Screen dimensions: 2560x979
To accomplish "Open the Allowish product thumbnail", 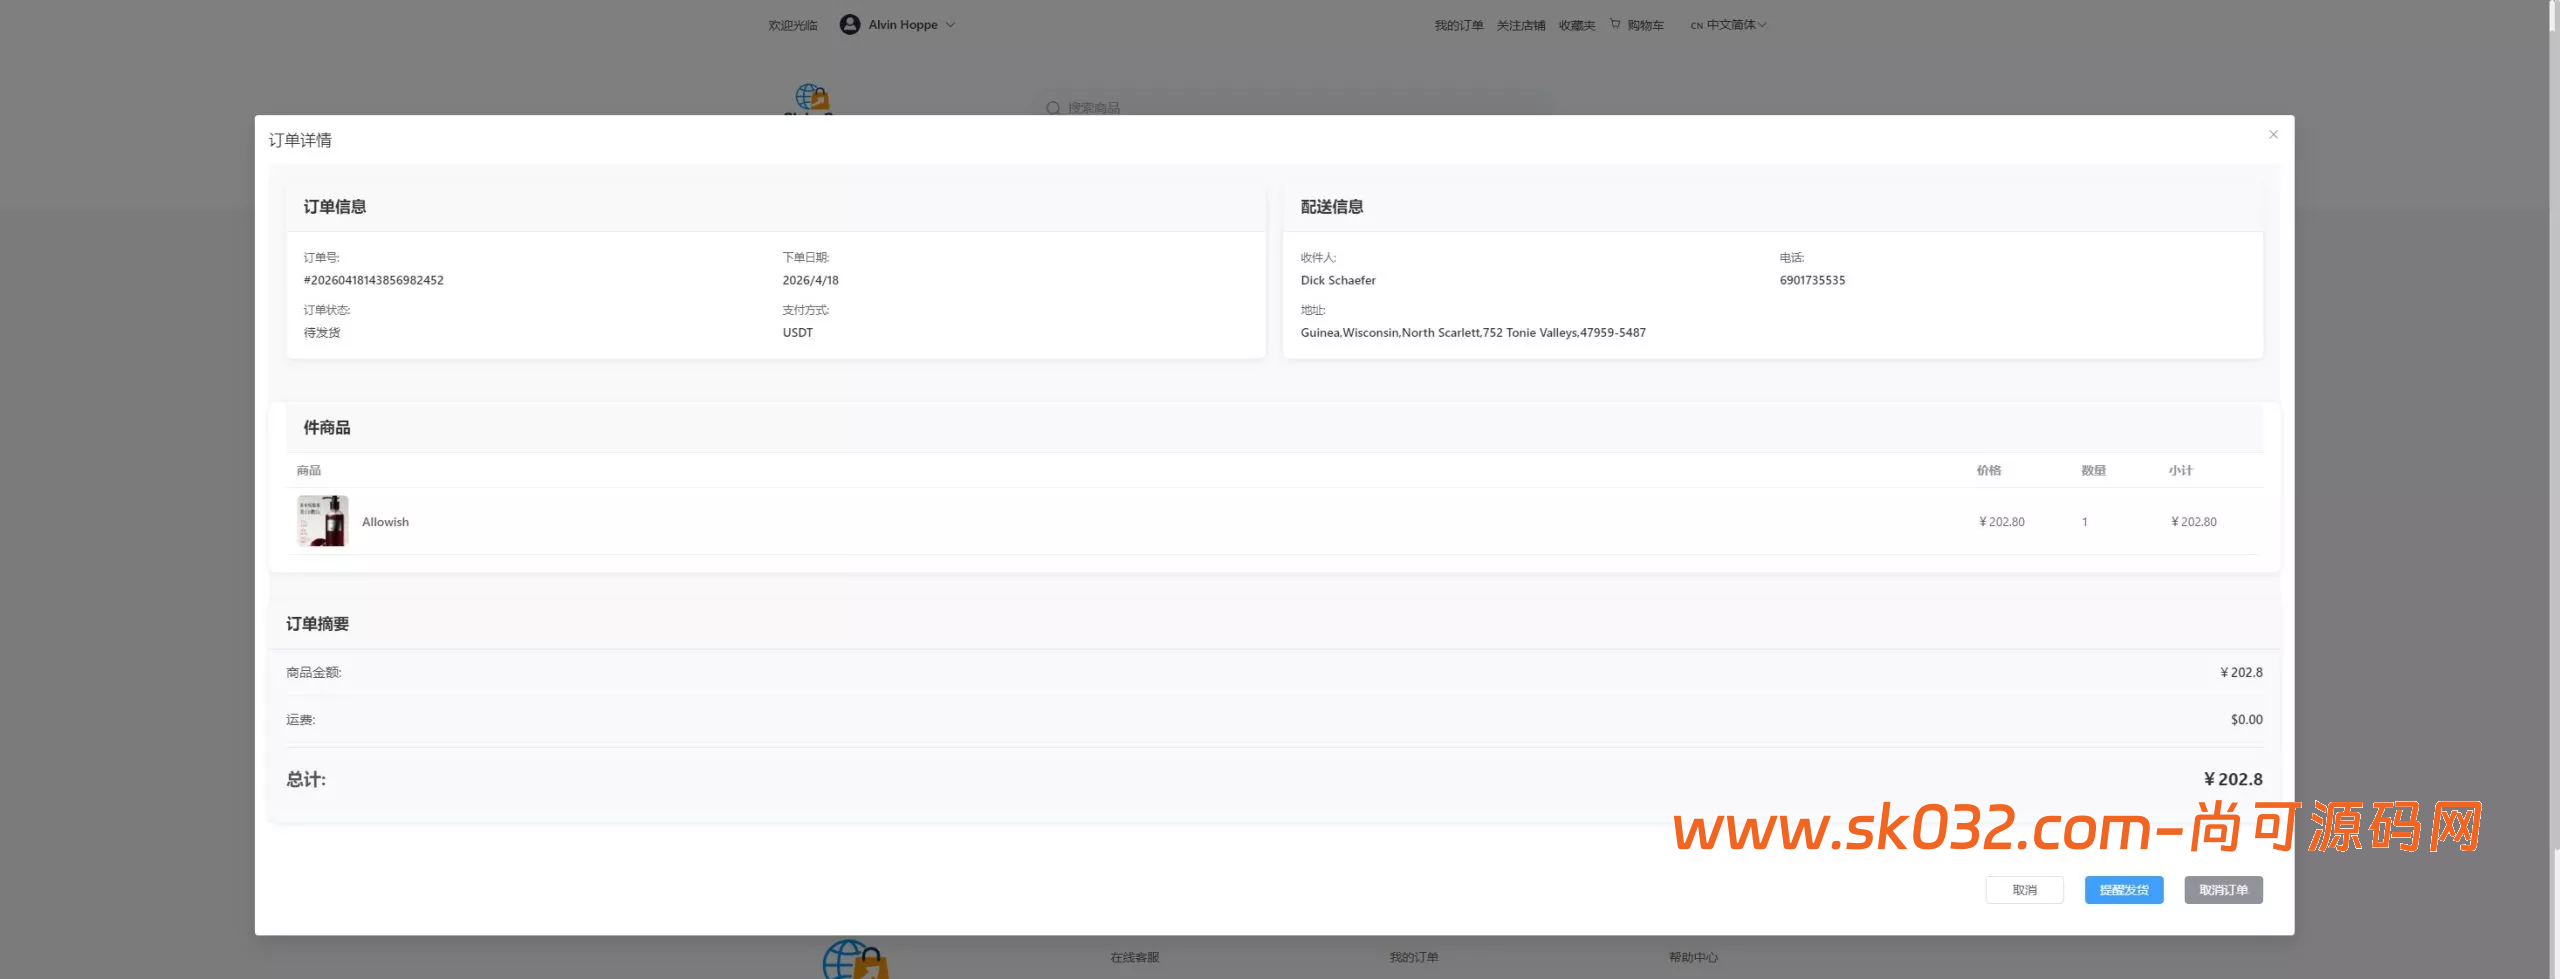I will (323, 521).
